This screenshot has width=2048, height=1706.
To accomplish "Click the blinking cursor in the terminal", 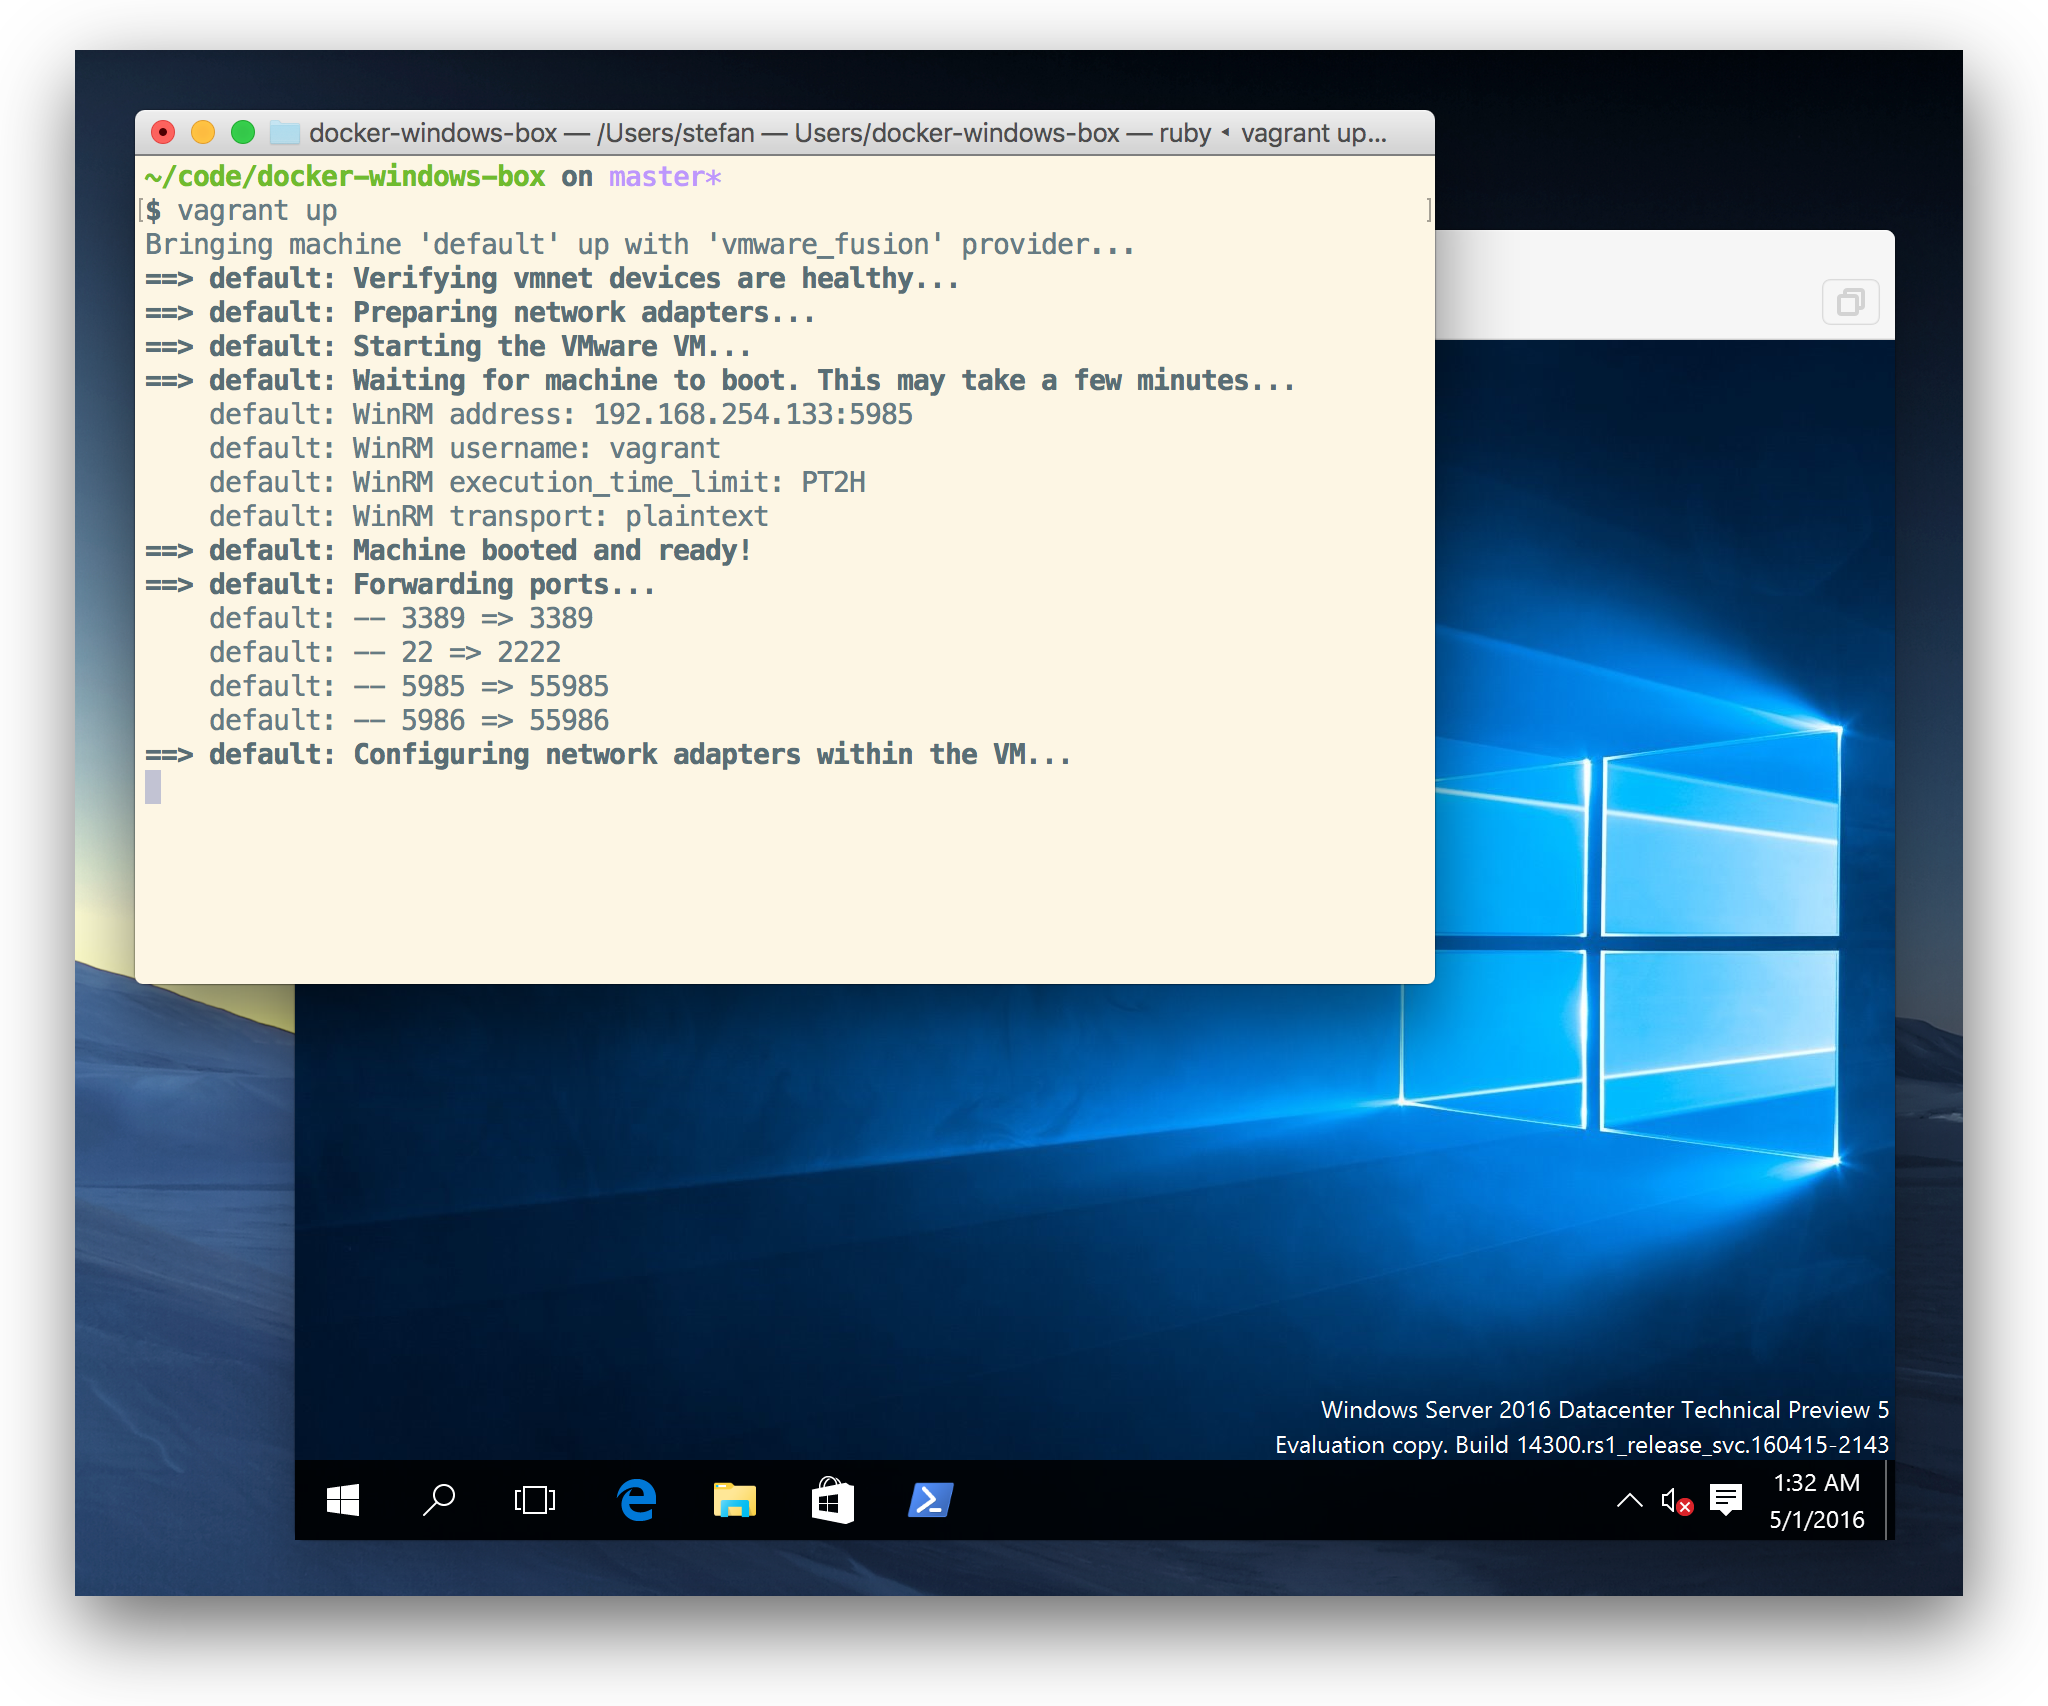I will 154,788.
